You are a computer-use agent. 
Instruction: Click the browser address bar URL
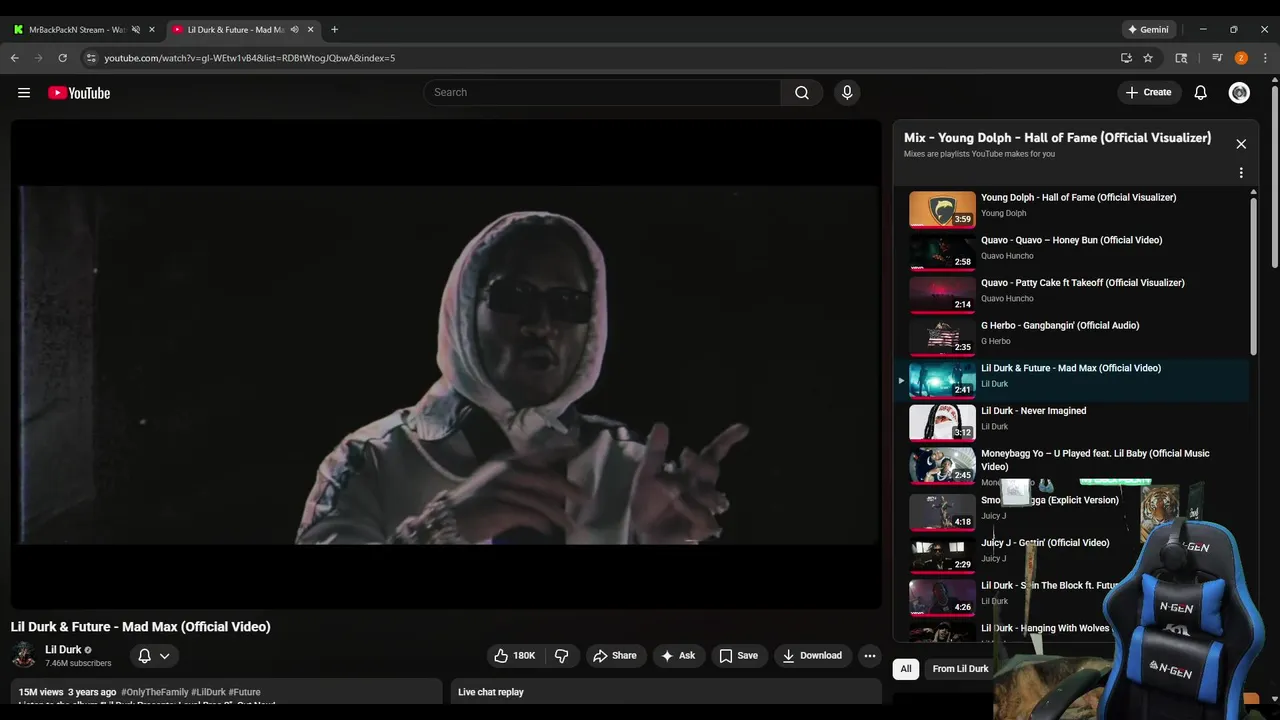[x=249, y=58]
